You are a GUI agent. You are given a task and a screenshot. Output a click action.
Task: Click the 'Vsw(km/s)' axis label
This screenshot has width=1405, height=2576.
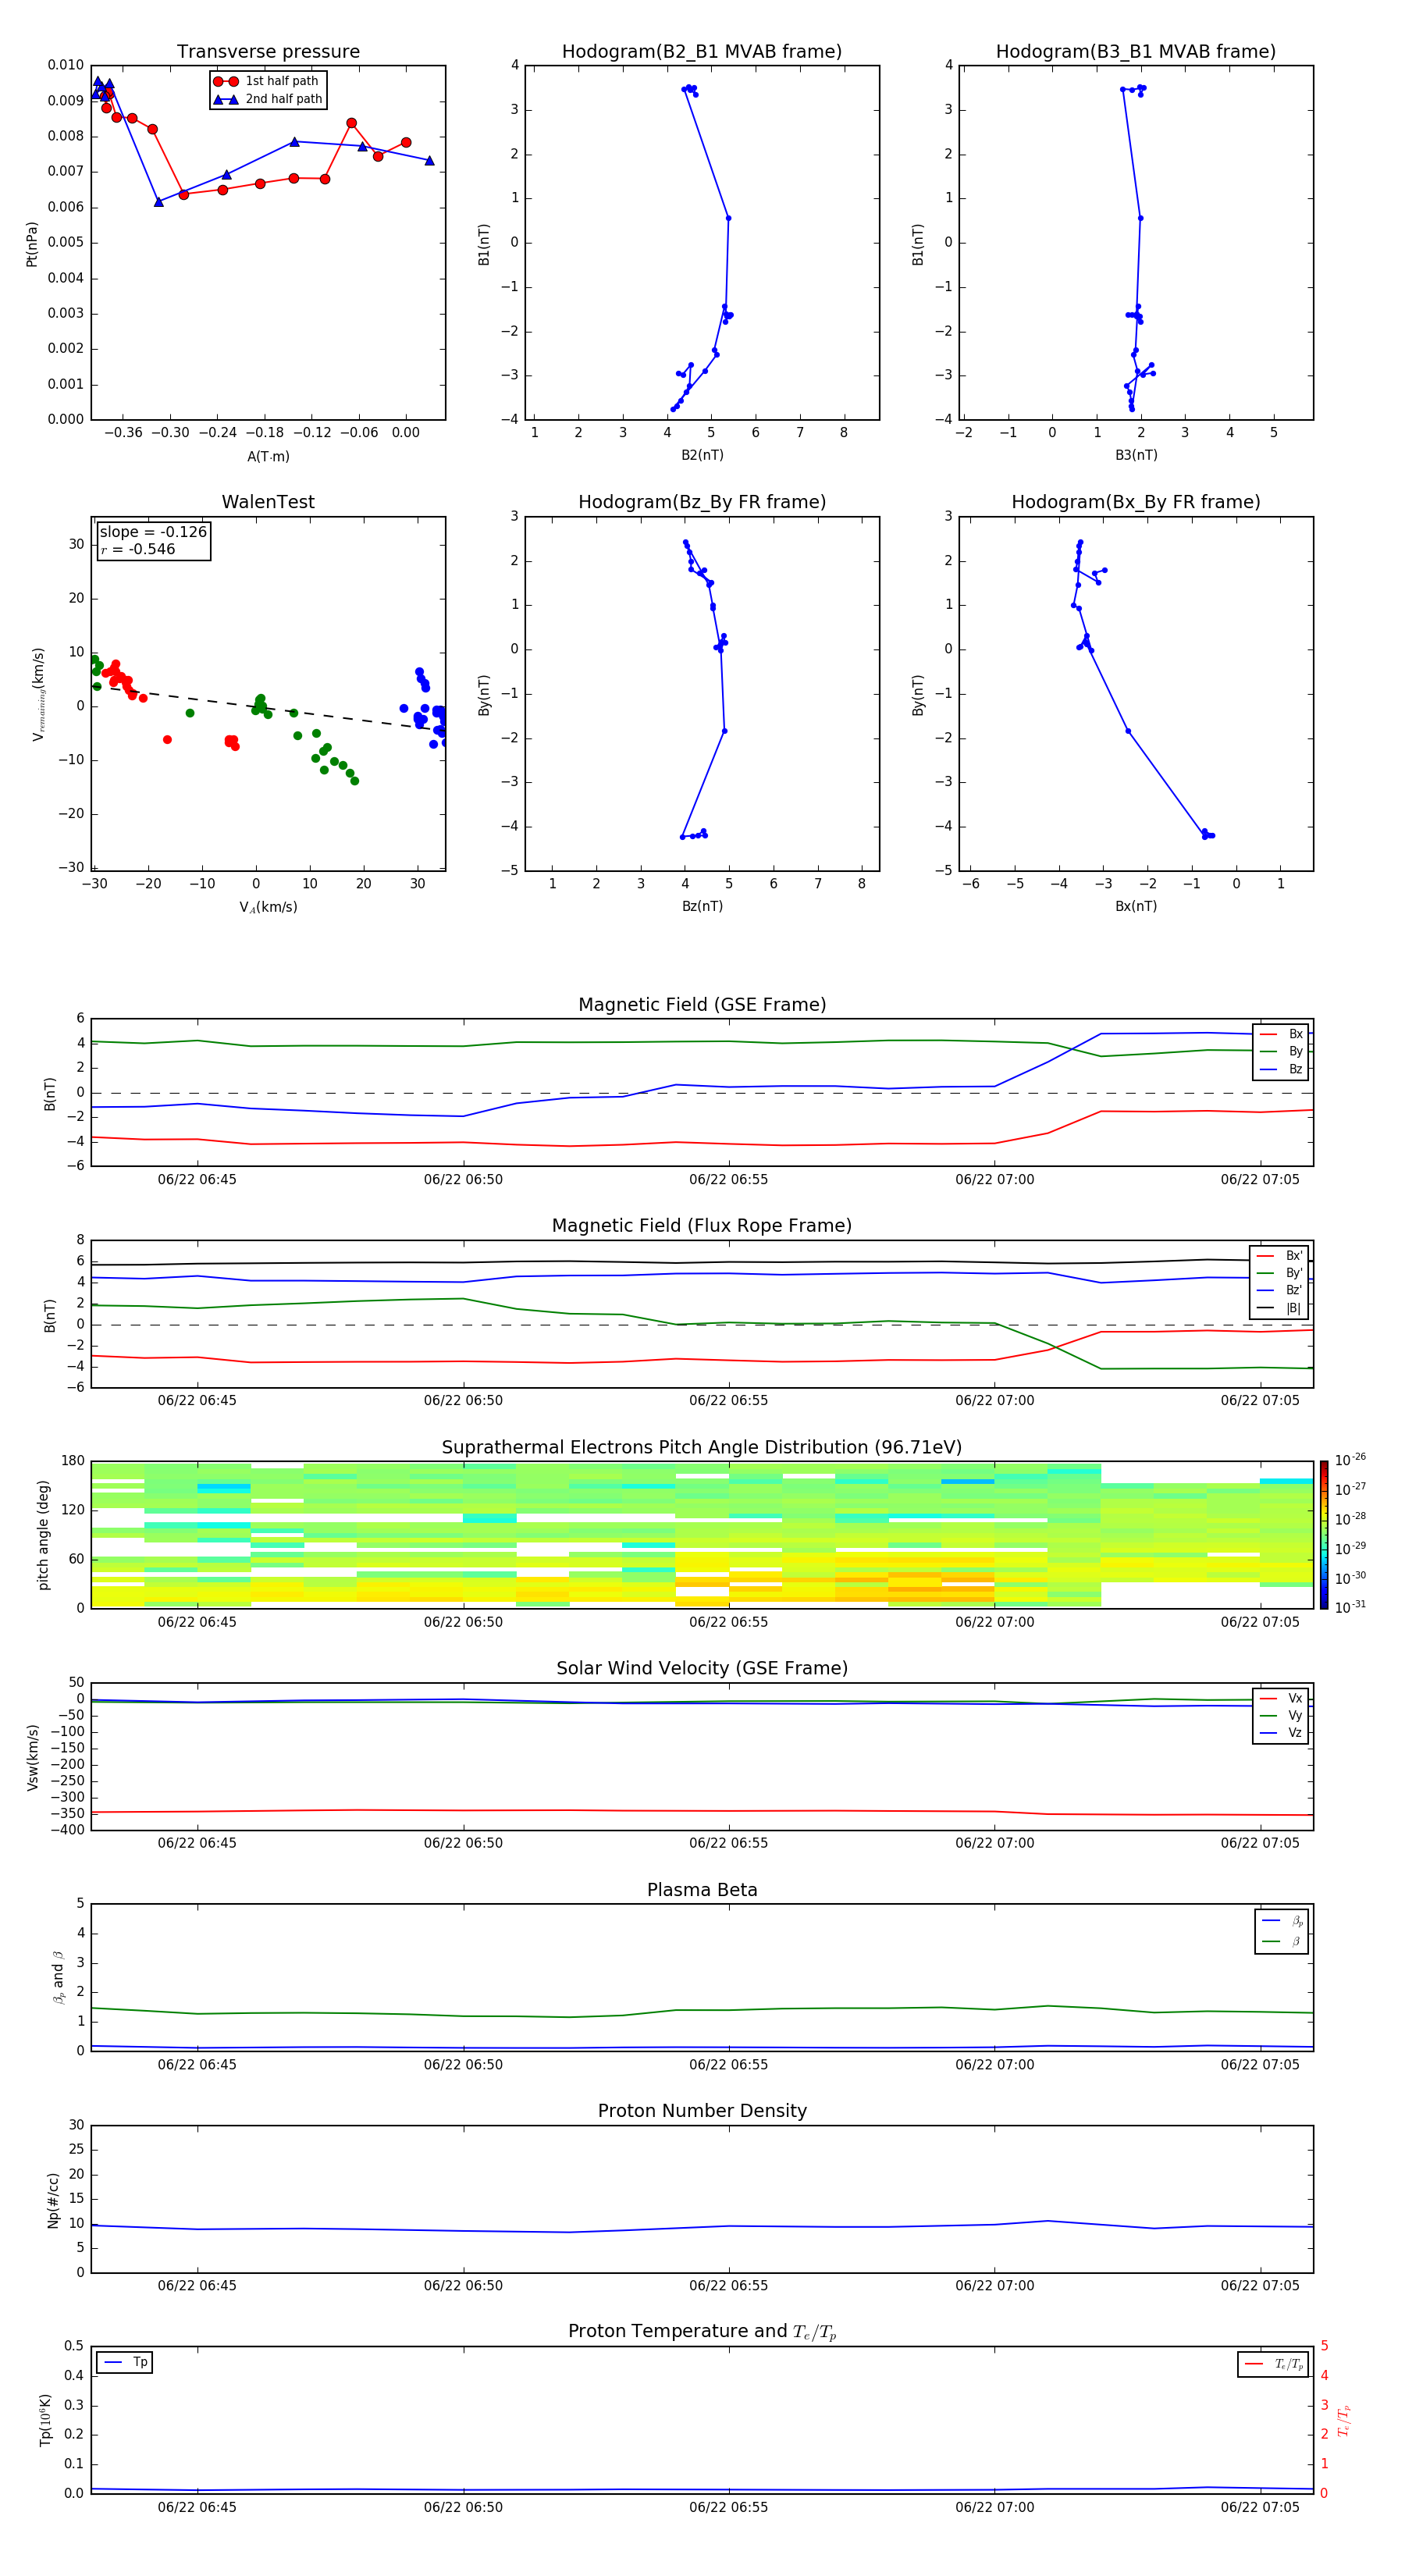[x=32, y=1757]
